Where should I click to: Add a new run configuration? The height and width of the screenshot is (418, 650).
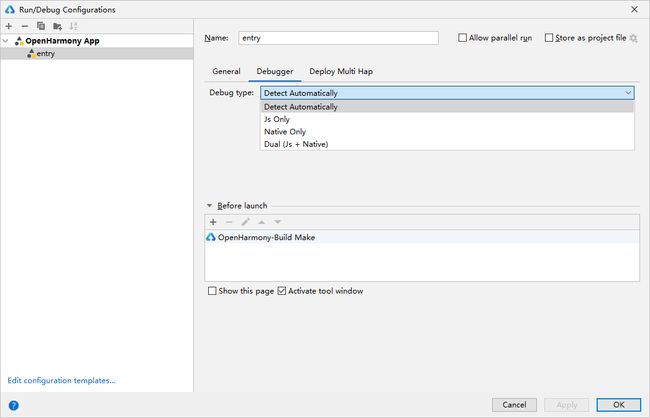pos(9,26)
